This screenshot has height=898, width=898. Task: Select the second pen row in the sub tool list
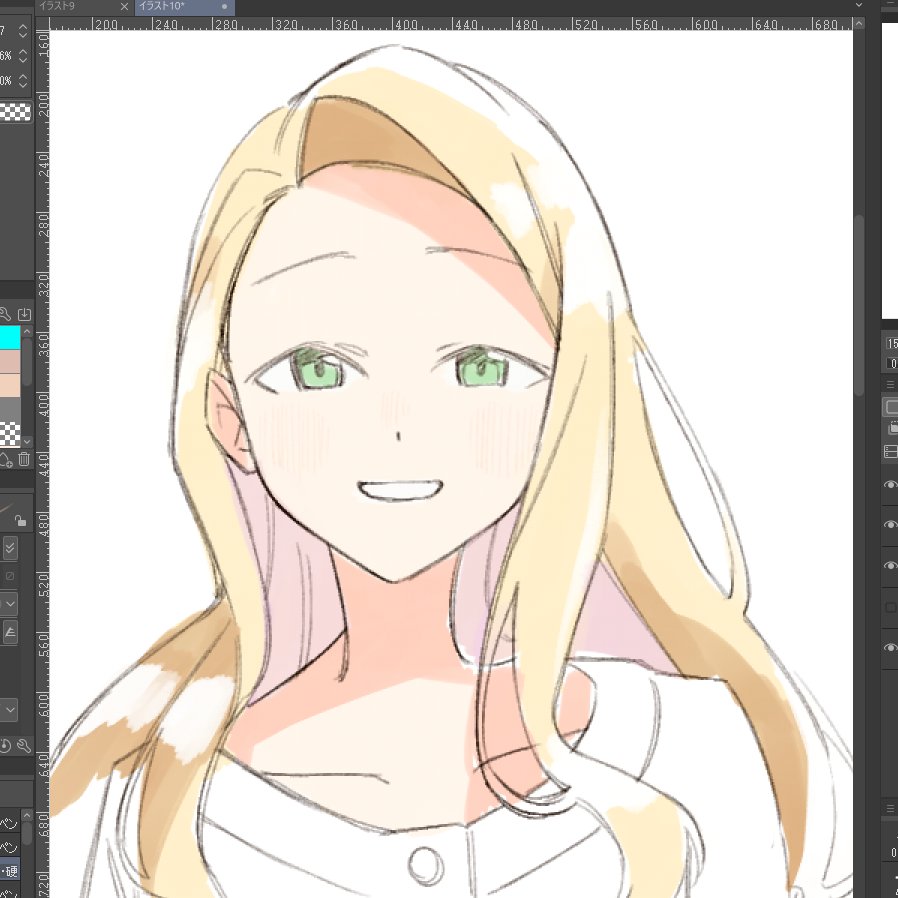(10, 847)
